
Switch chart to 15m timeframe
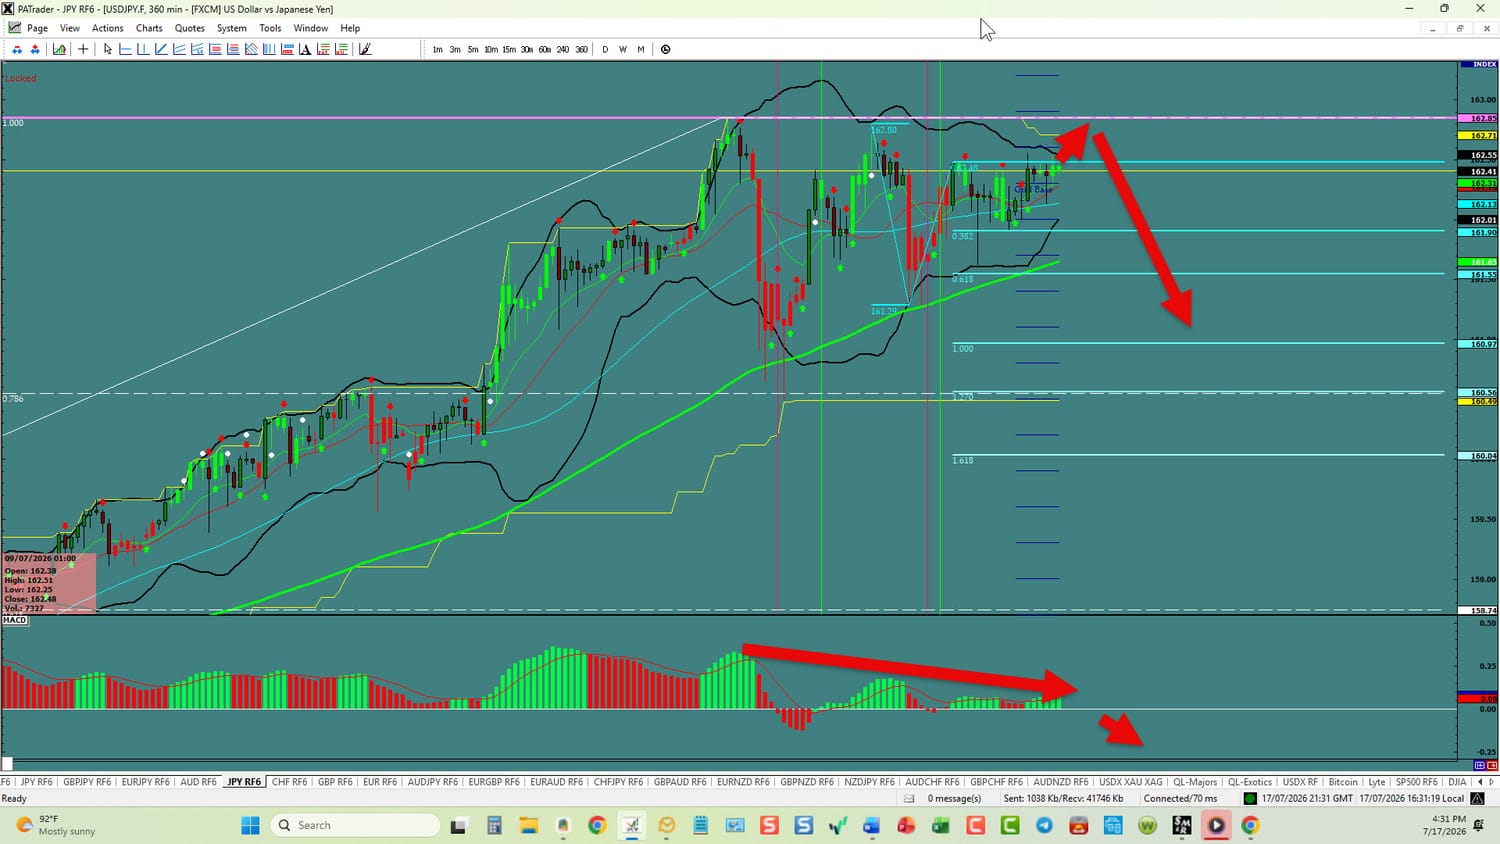click(x=509, y=49)
